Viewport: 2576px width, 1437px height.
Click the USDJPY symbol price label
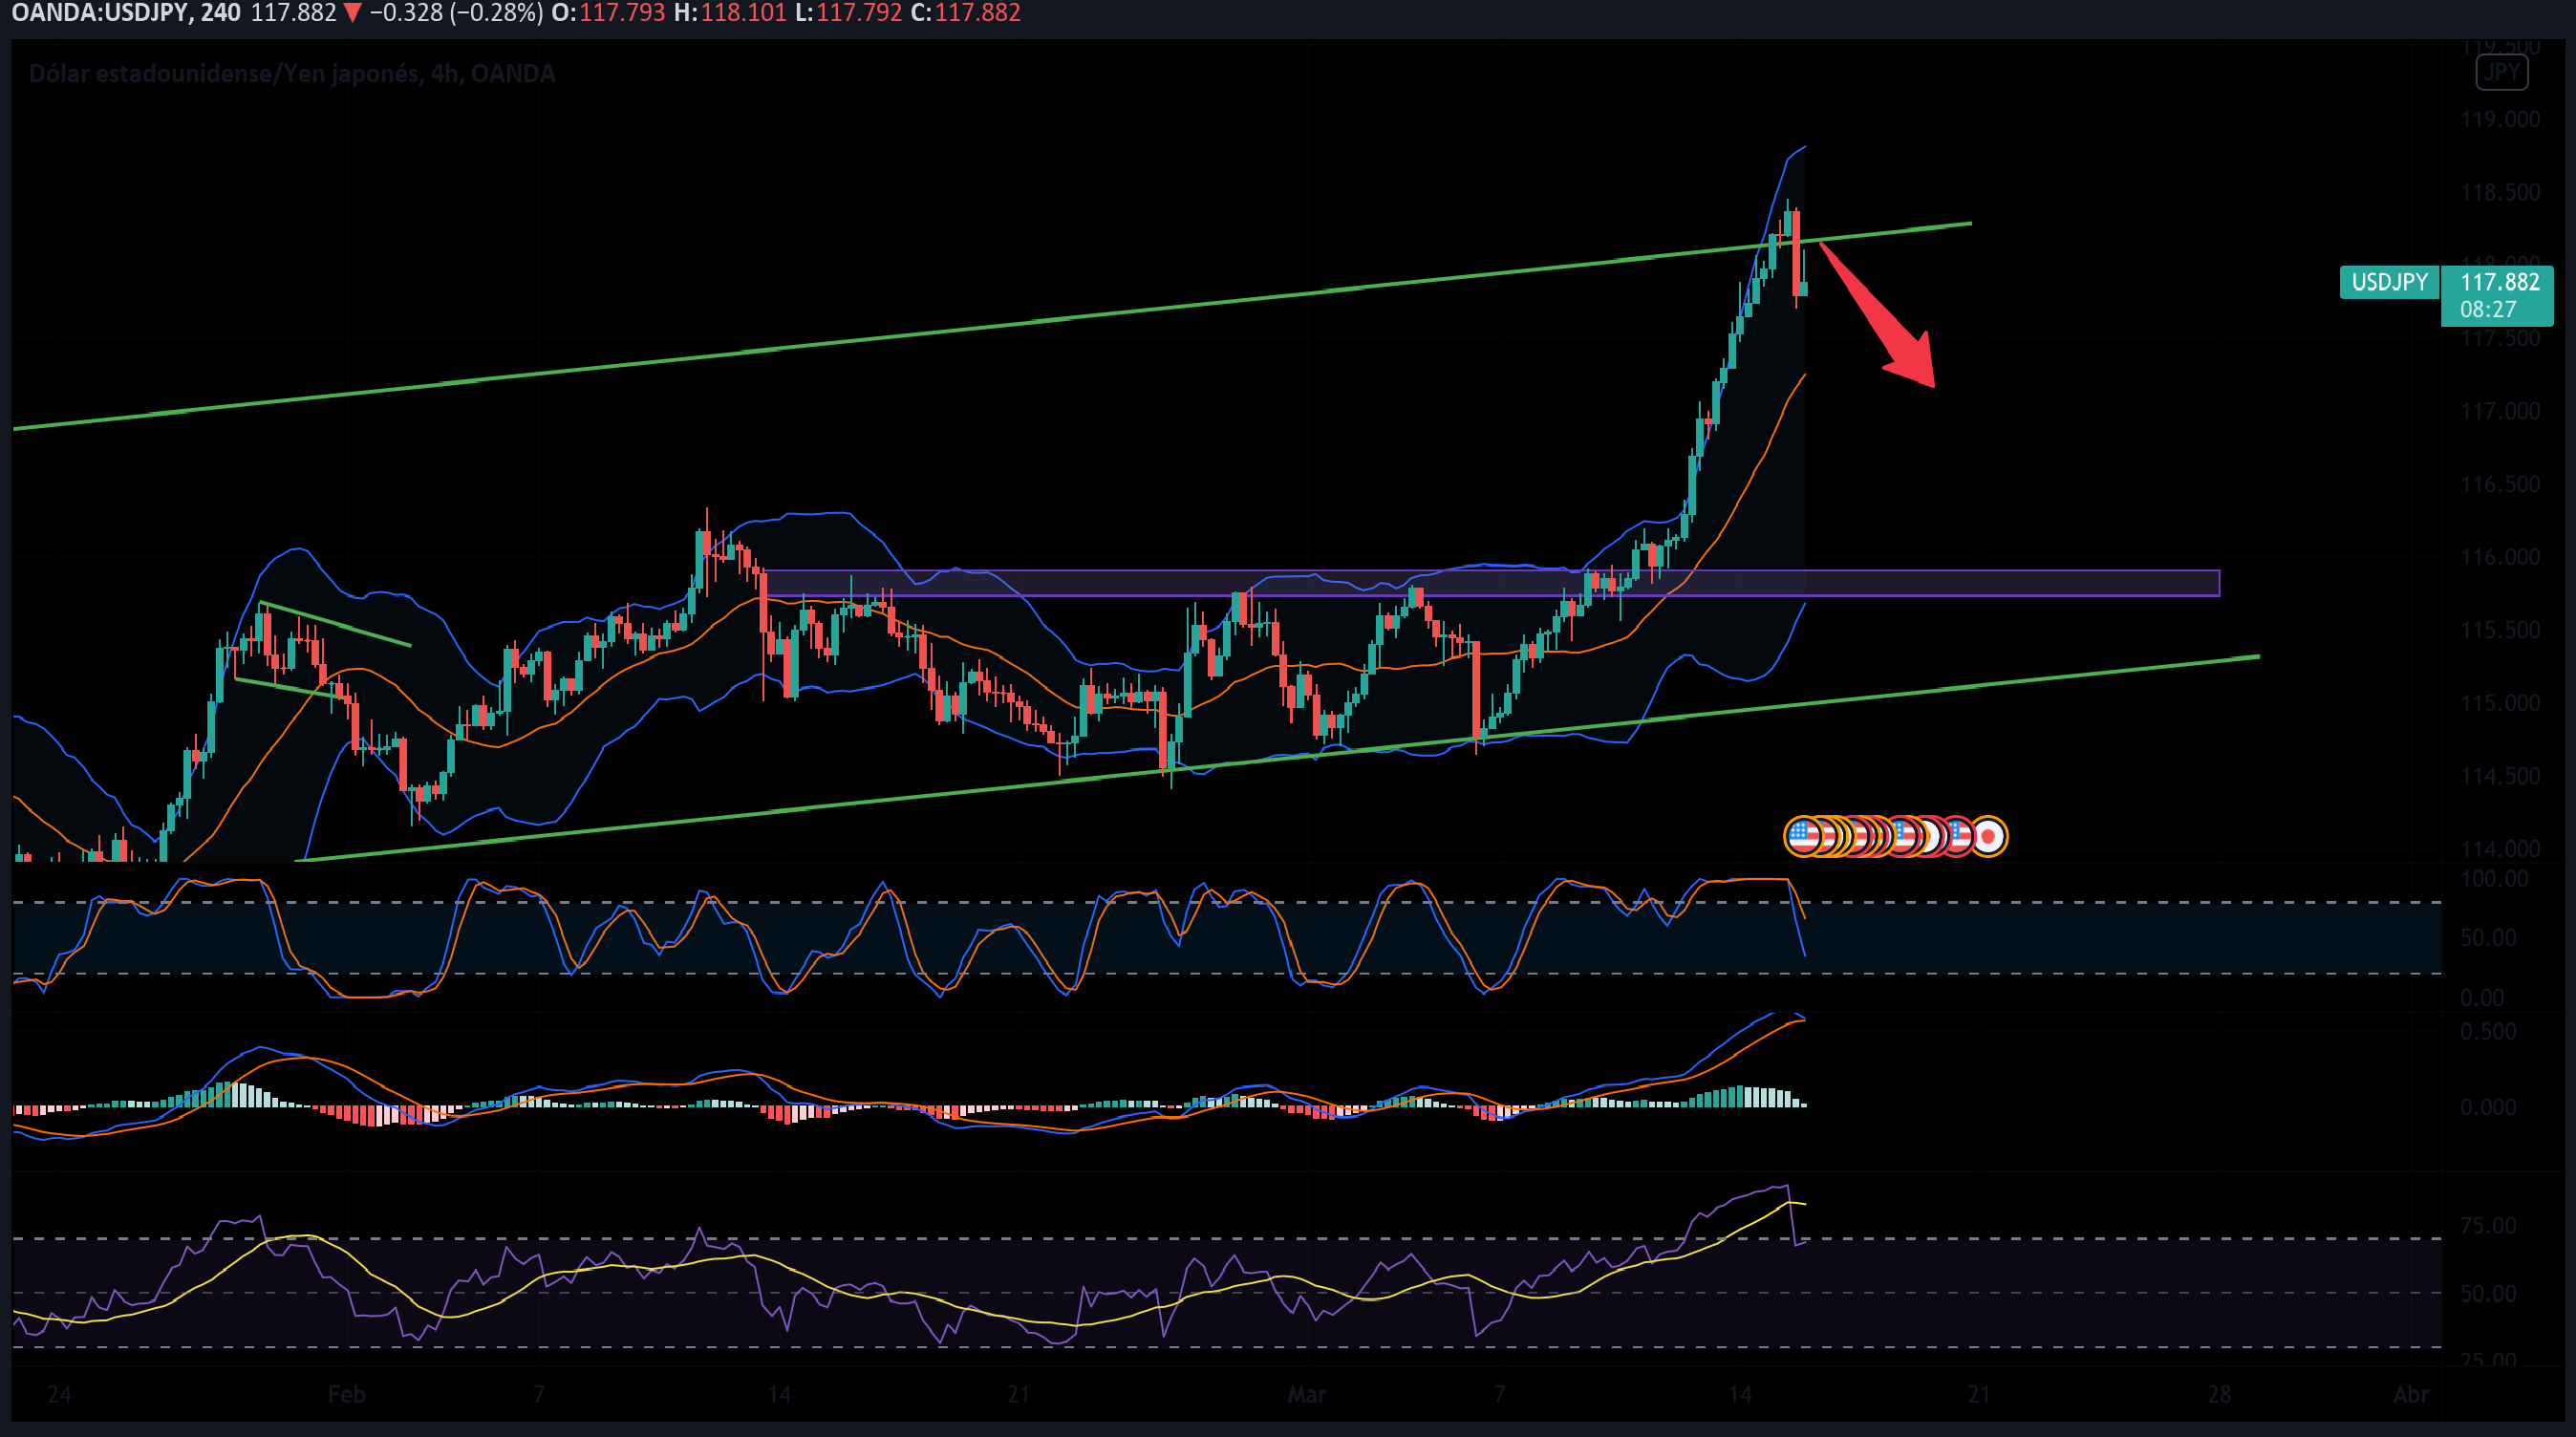pyautogui.click(x=2388, y=282)
